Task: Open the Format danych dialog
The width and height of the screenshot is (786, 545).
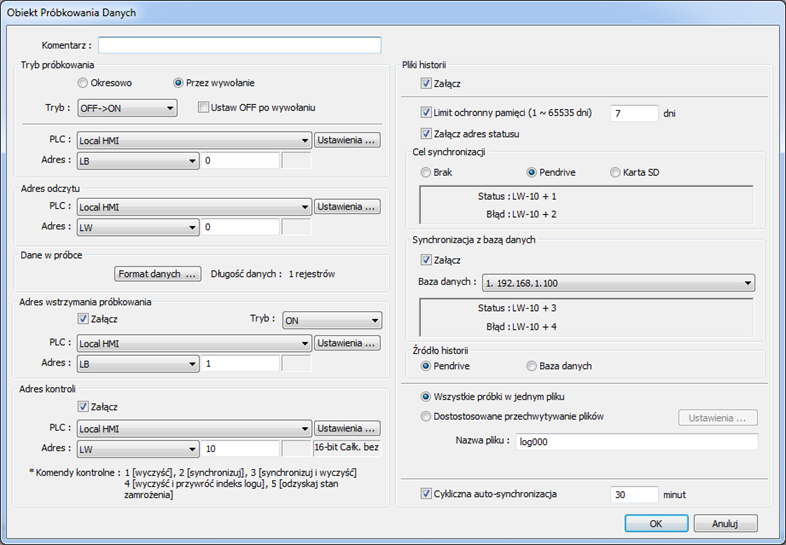Action: [x=157, y=274]
